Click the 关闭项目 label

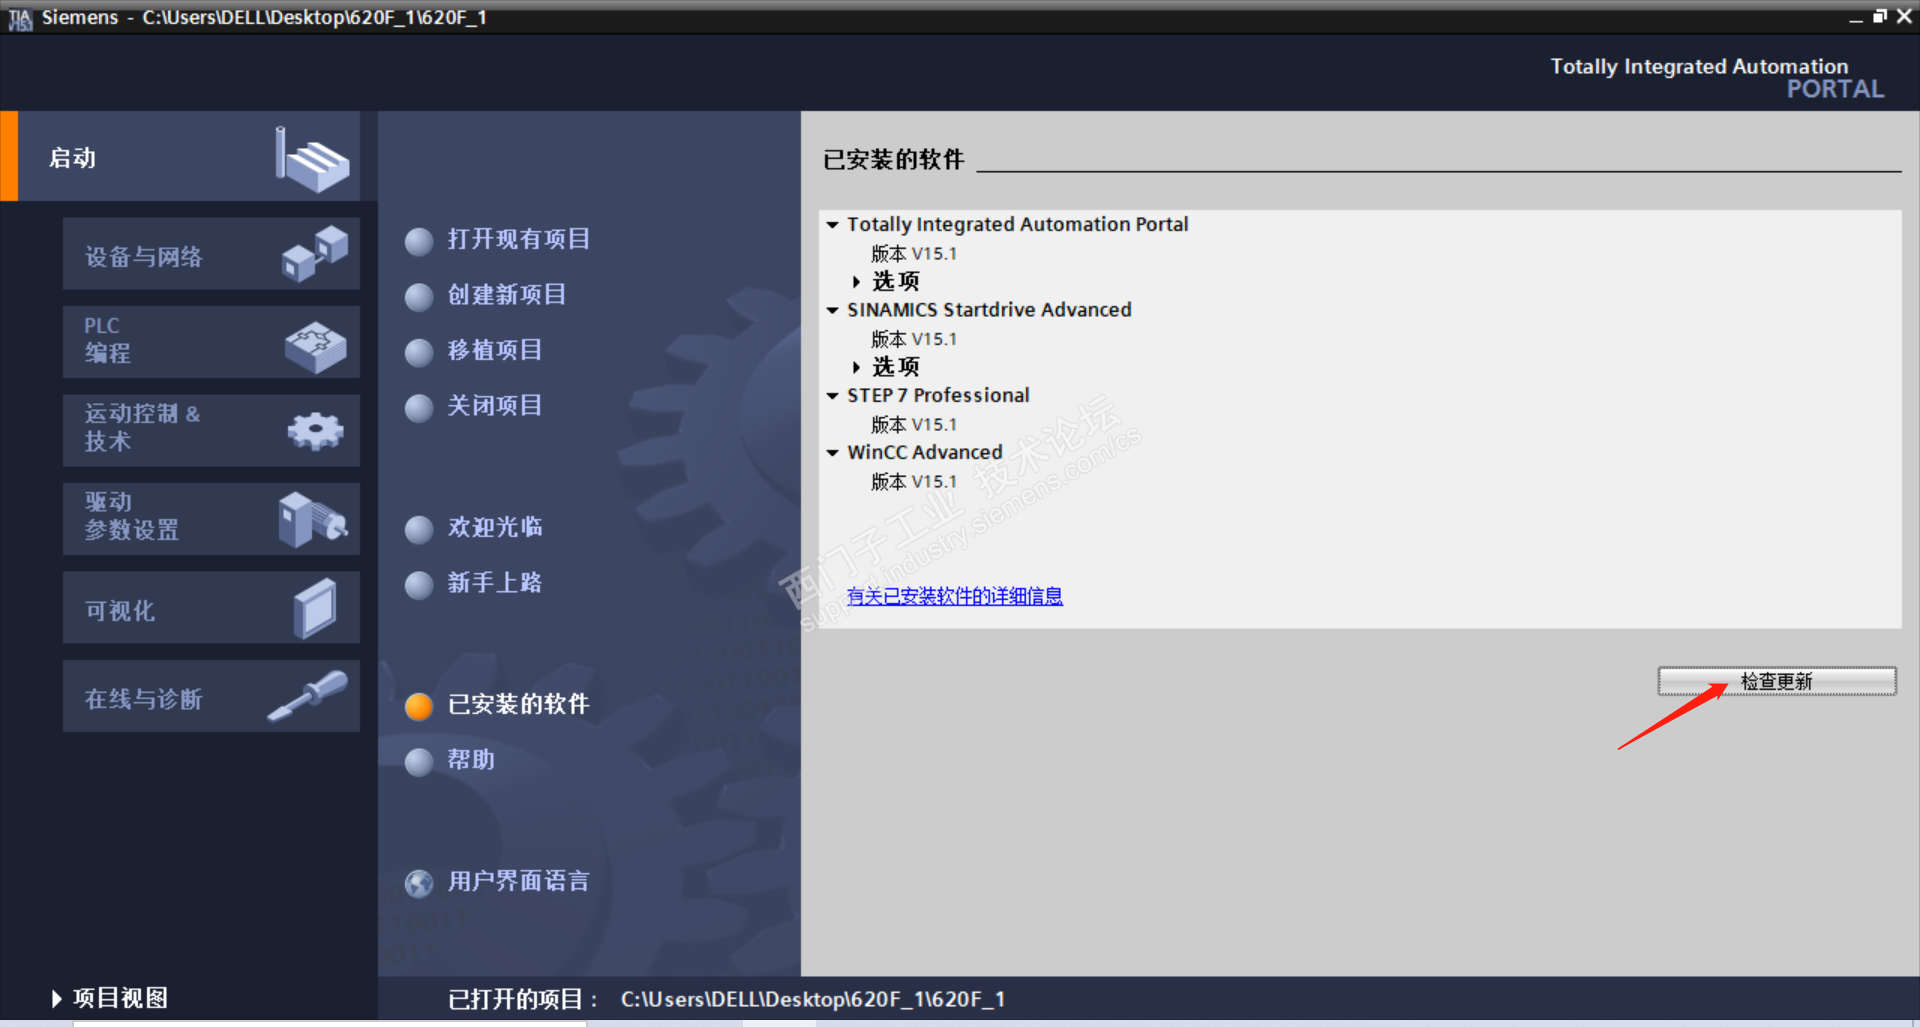495,406
